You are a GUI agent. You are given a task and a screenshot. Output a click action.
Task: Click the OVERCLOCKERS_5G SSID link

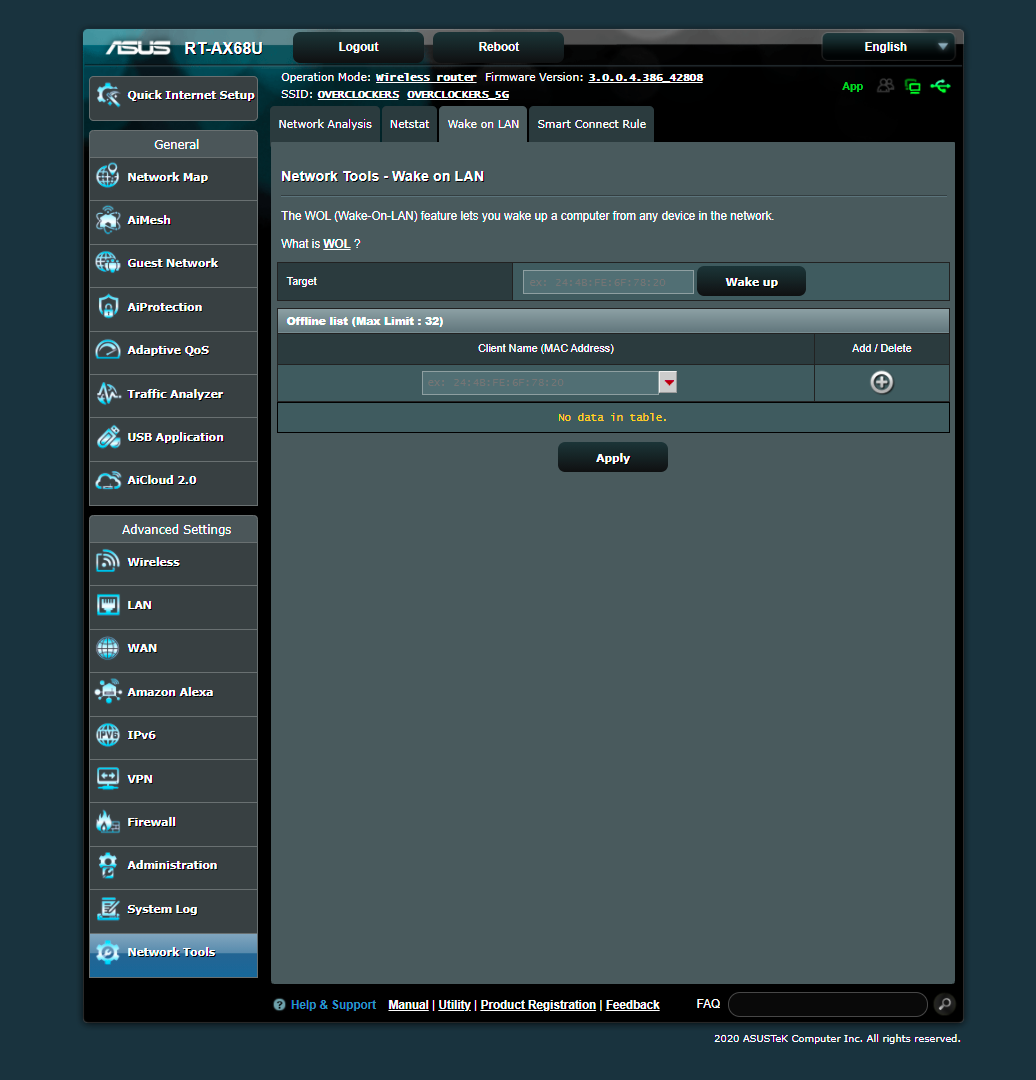pos(458,94)
